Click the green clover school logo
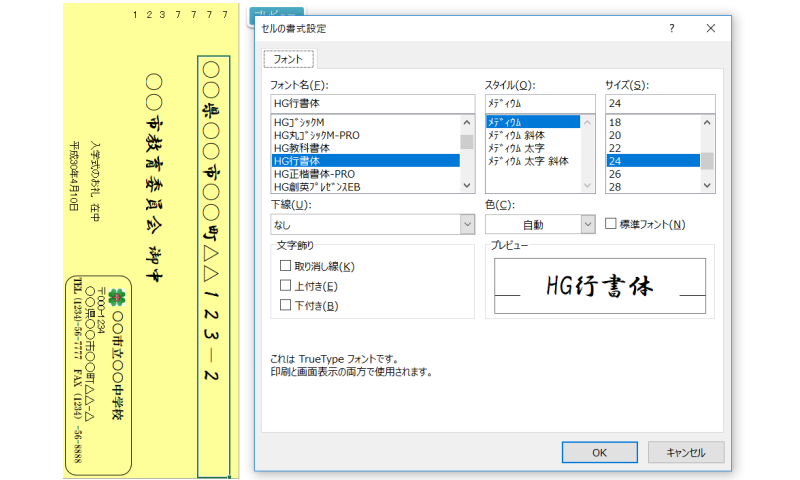The image size is (800, 480). 119,297
